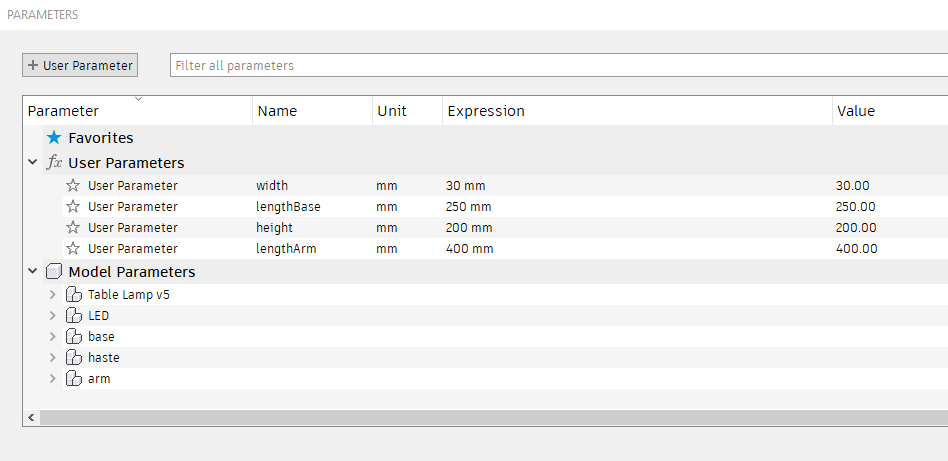Click the arm component icon

[73, 379]
